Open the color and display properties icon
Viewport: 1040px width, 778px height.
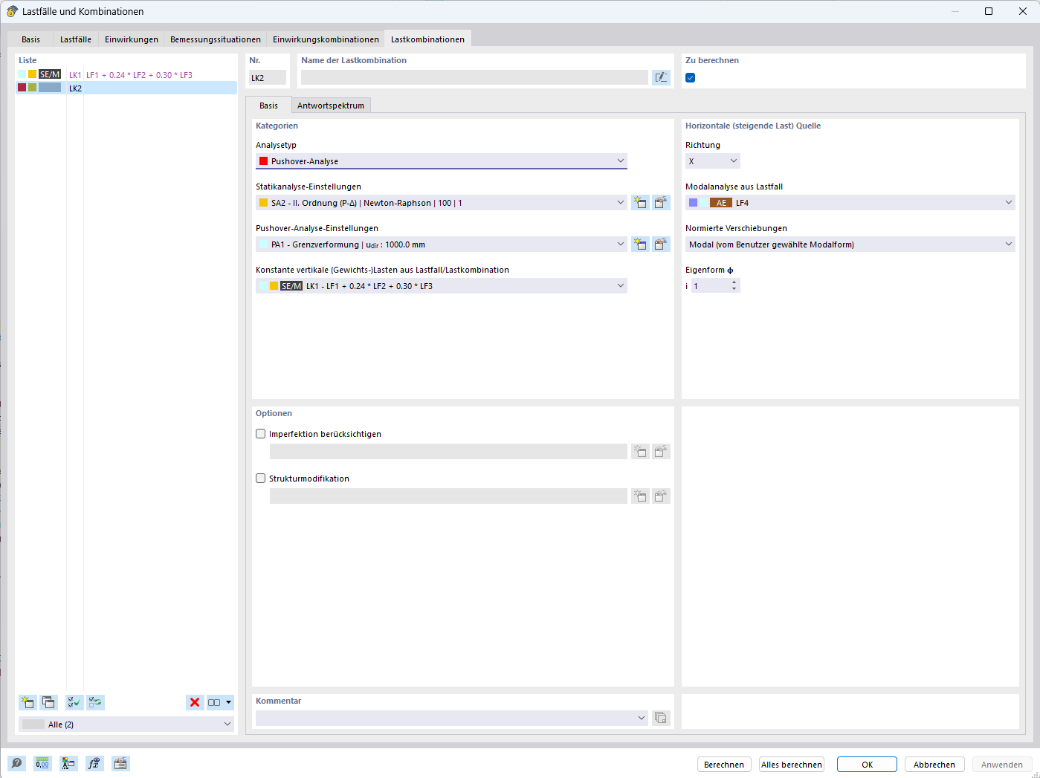coord(68,764)
